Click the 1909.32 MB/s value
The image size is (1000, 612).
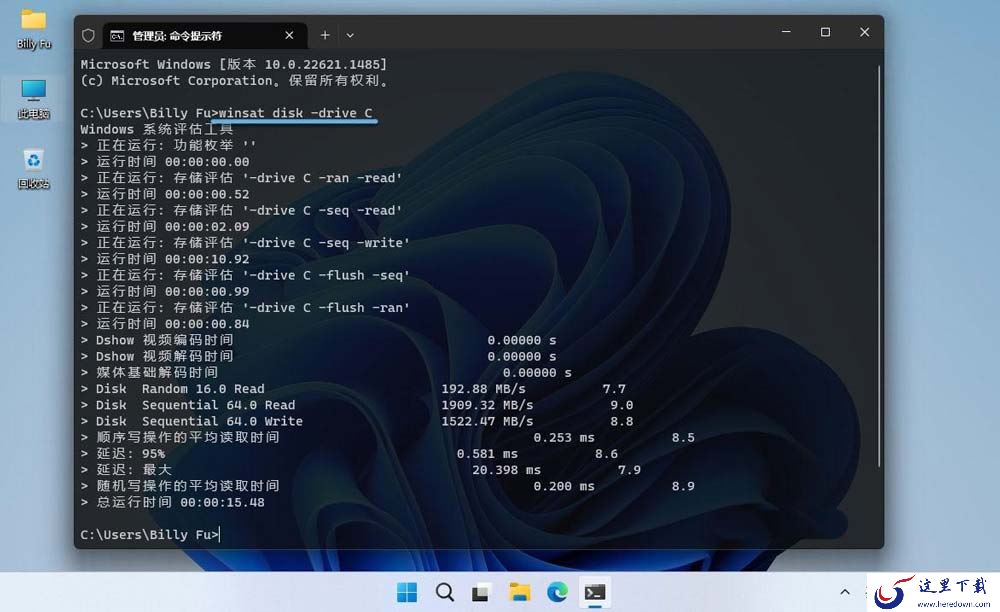click(487, 405)
